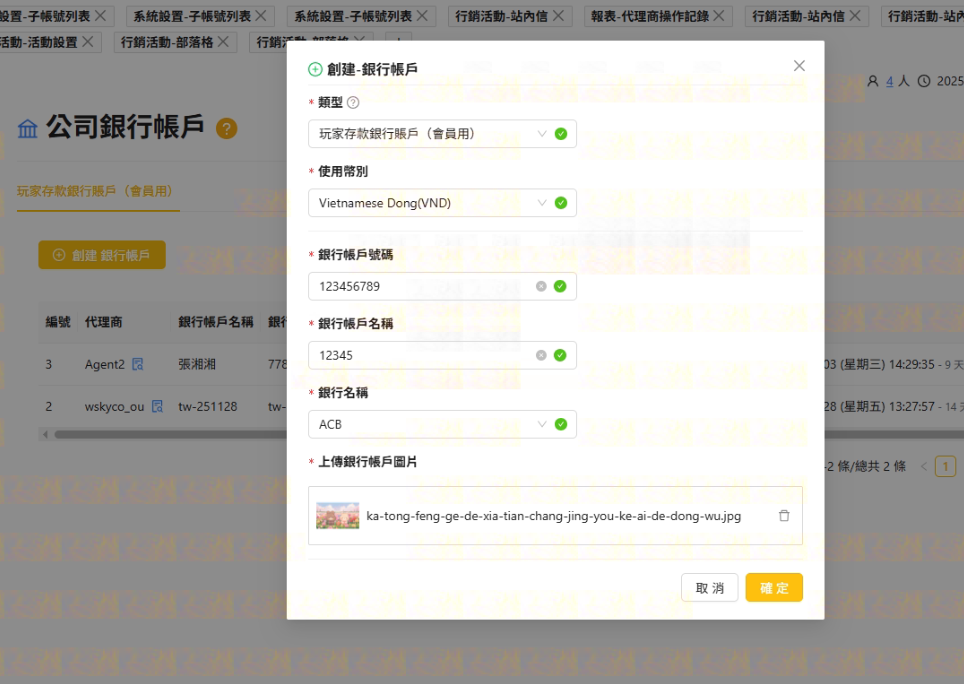Clear the 銀行帳戶號碼 field with its X icon

point(541,286)
